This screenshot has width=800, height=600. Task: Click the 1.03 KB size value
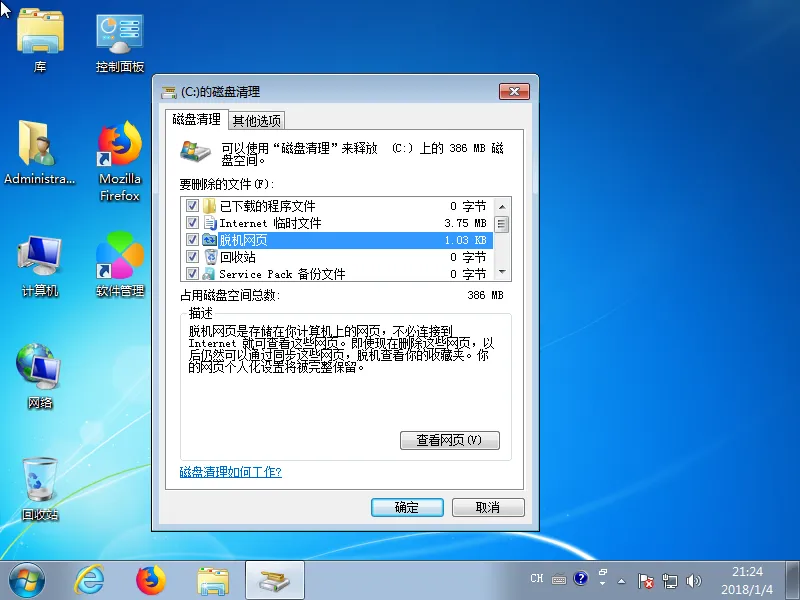[465, 240]
